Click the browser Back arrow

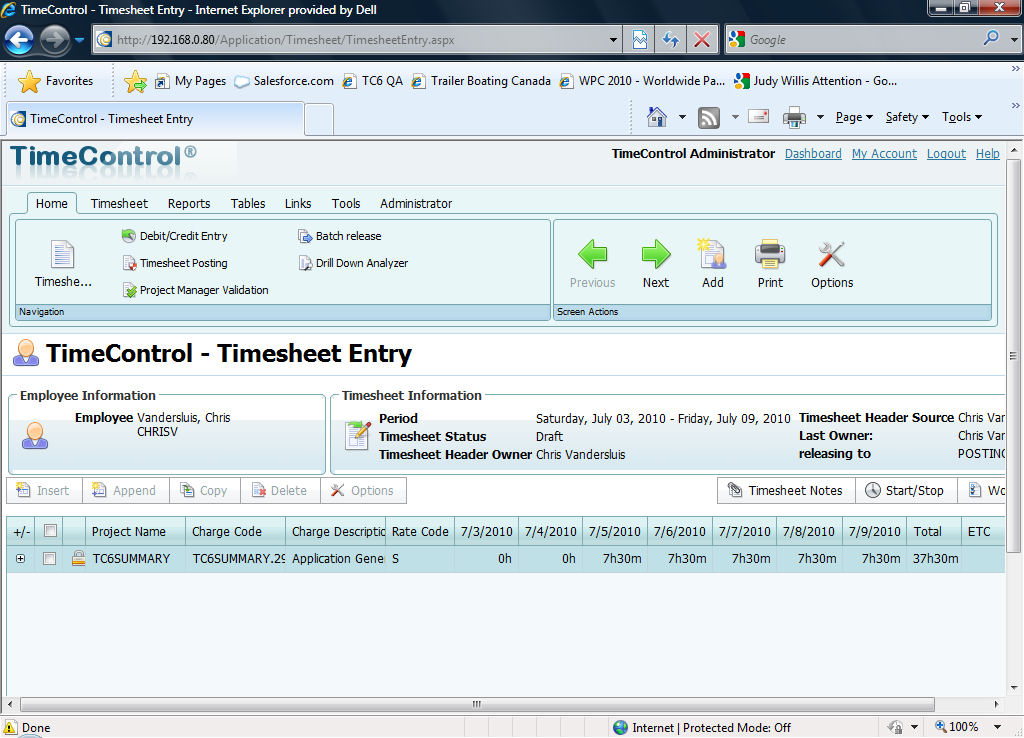19,40
